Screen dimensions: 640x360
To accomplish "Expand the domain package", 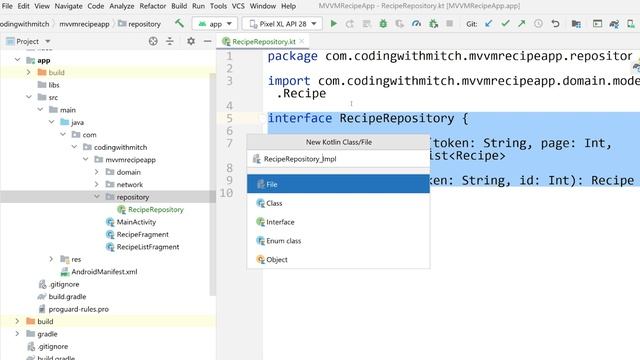I will (97, 172).
